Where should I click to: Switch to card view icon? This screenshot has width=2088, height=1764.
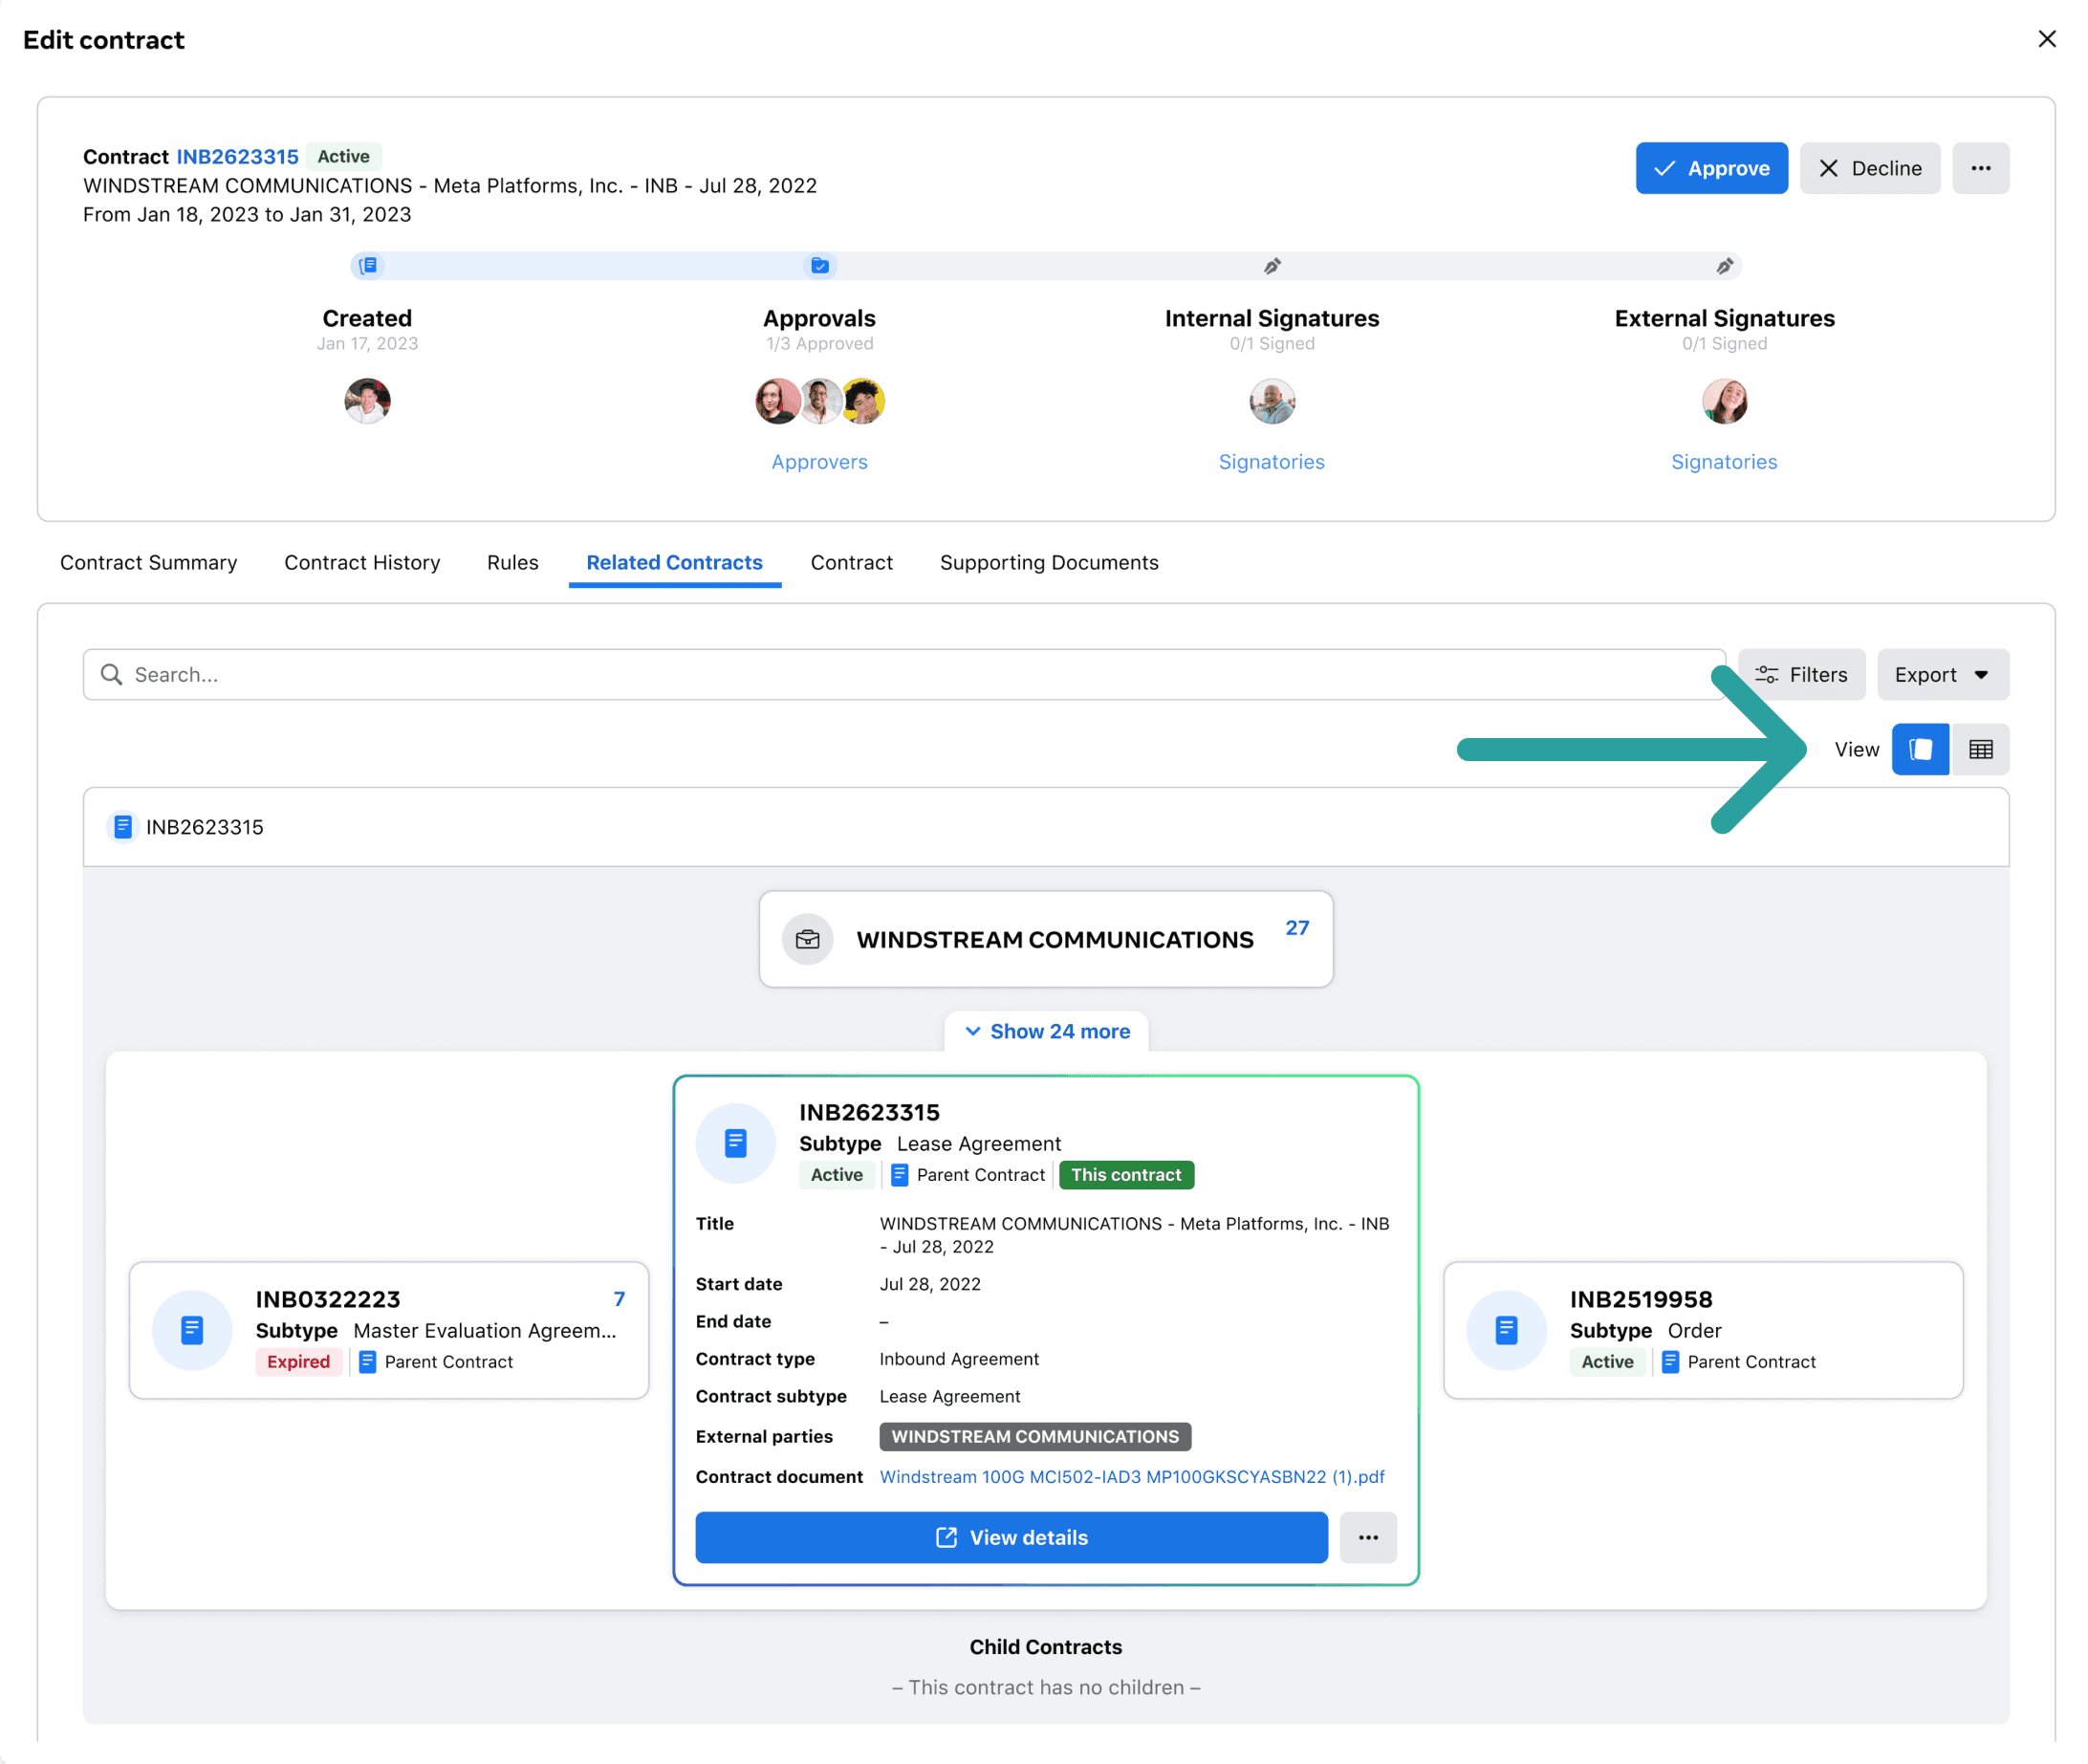(1919, 749)
